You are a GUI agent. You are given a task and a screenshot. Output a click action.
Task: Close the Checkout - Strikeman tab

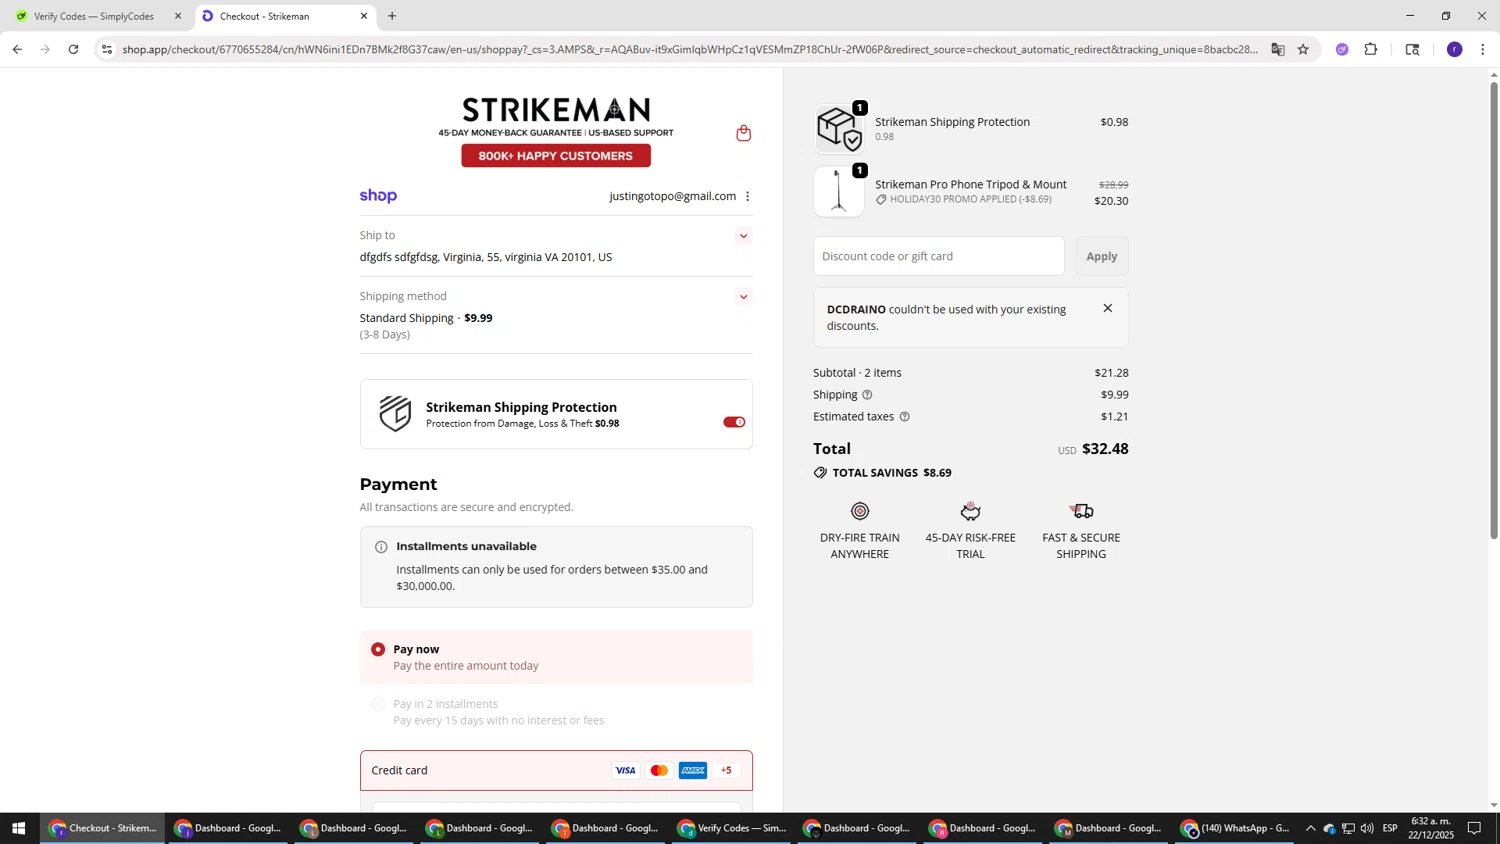pyautogui.click(x=364, y=16)
